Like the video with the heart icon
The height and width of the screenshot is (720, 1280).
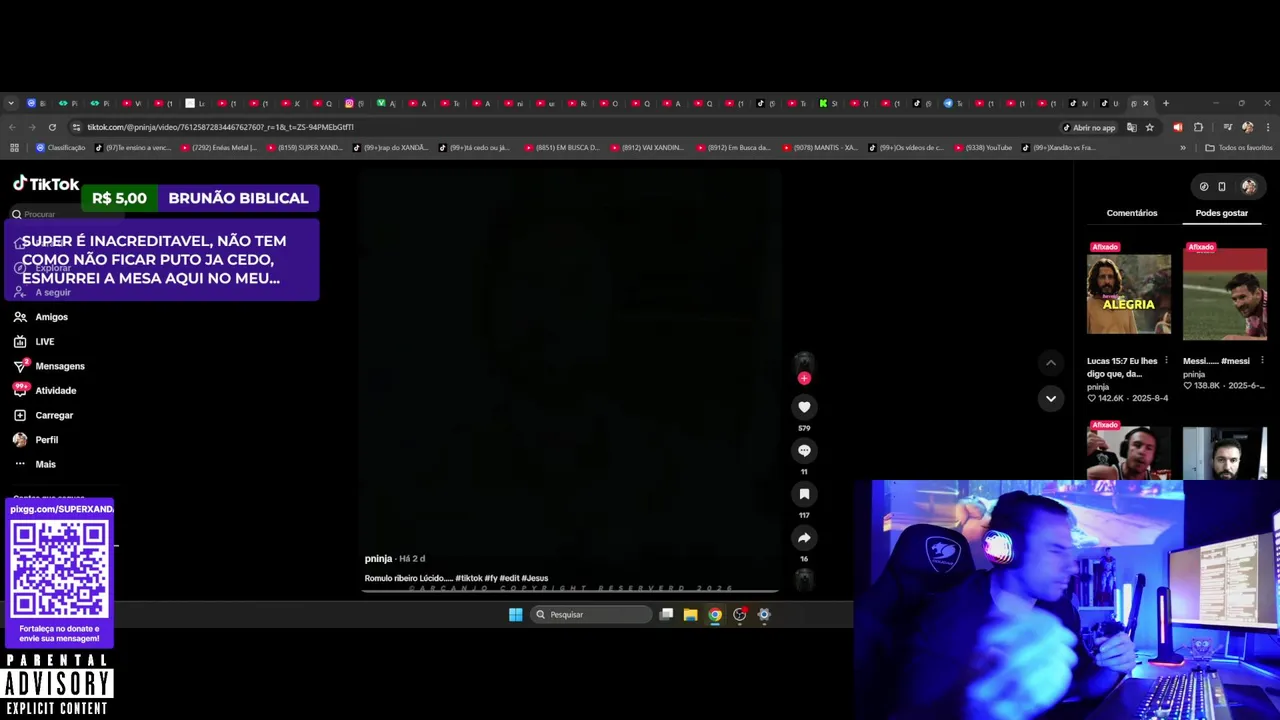804,407
